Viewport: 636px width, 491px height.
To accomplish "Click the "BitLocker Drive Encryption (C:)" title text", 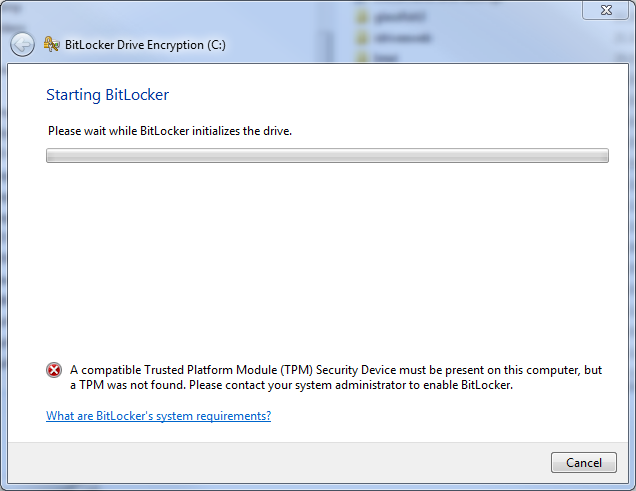I will [145, 45].
